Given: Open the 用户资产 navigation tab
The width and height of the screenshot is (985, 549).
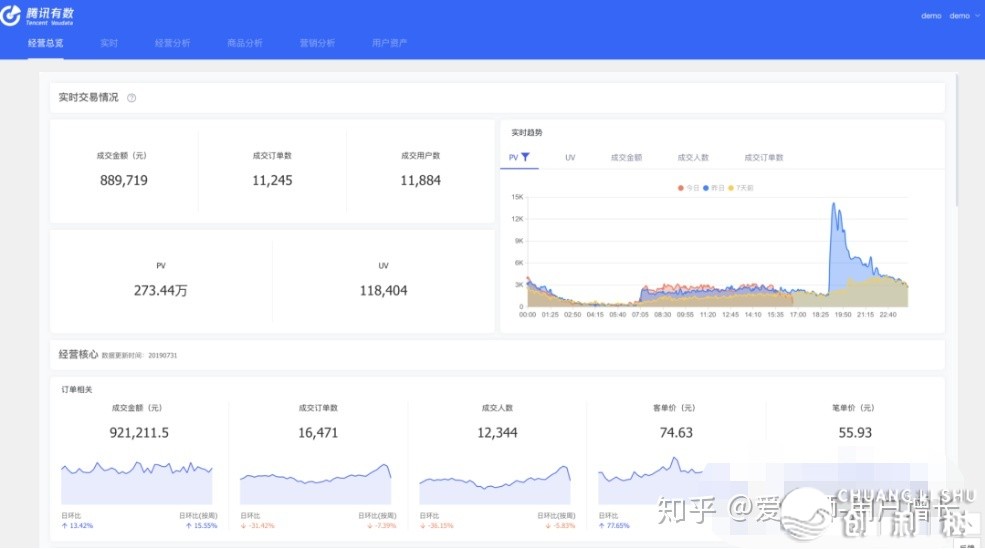Looking at the screenshot, I should click(389, 43).
